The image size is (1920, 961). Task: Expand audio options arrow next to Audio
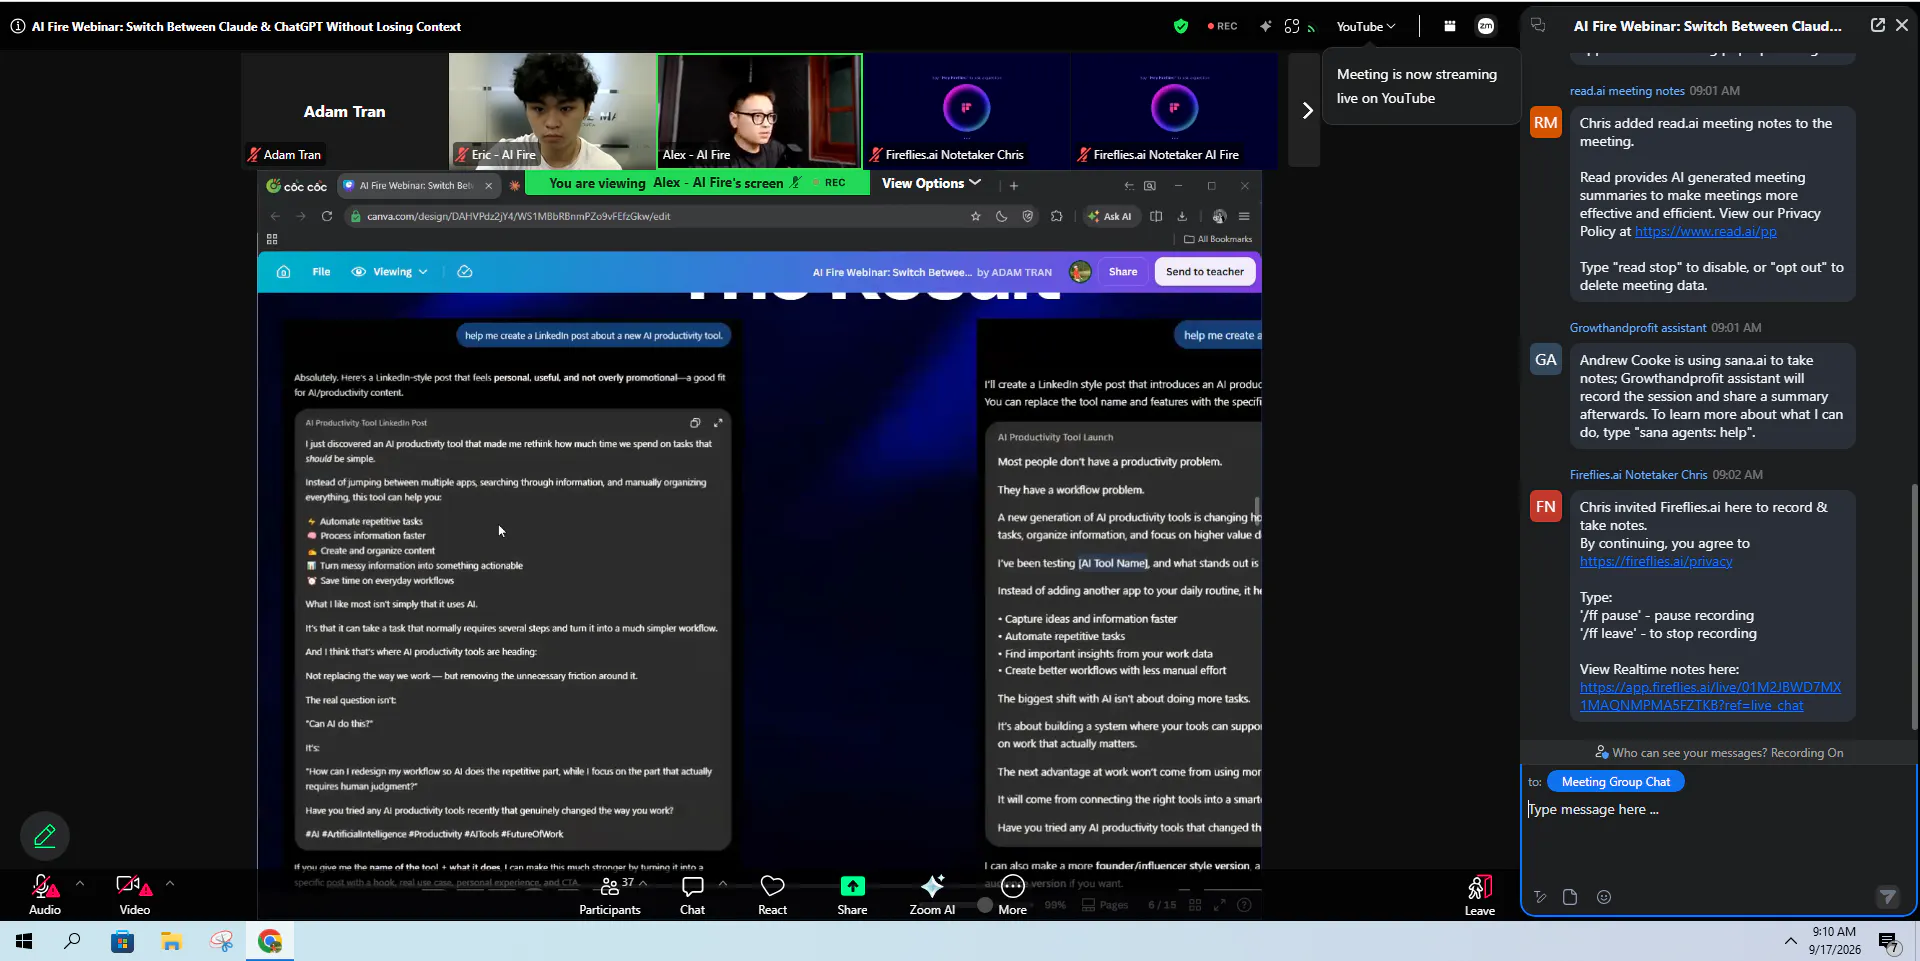[80, 883]
